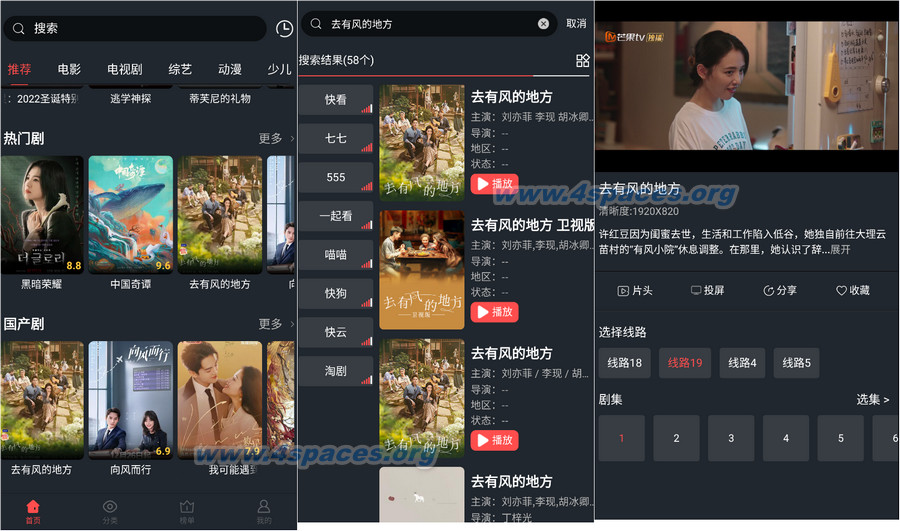Expand 国产剧 with 更多 arrow
Screen dimensions: 900x531
[277, 324]
